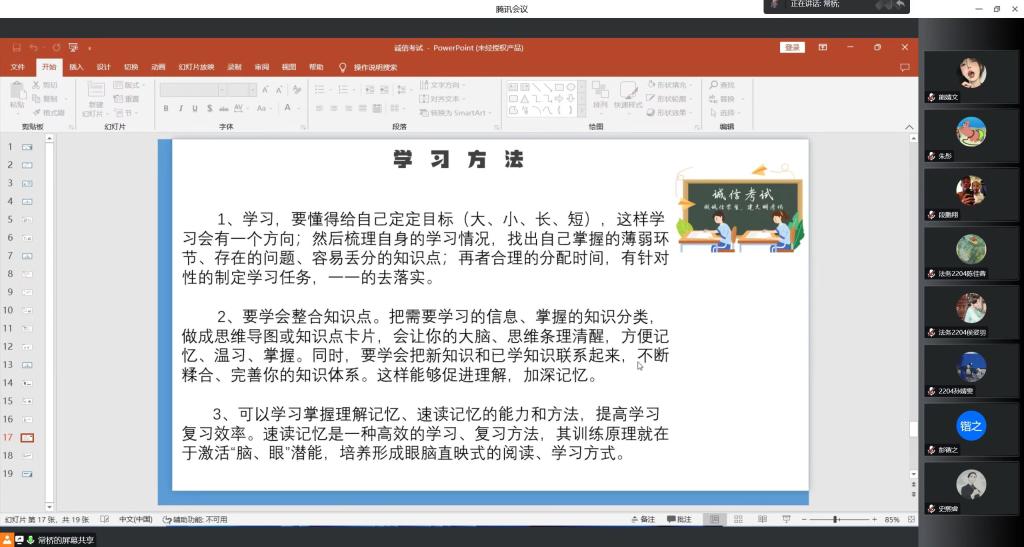Click the Quick Styles icon
The image size is (1024, 547).
pyautogui.click(x=628, y=93)
